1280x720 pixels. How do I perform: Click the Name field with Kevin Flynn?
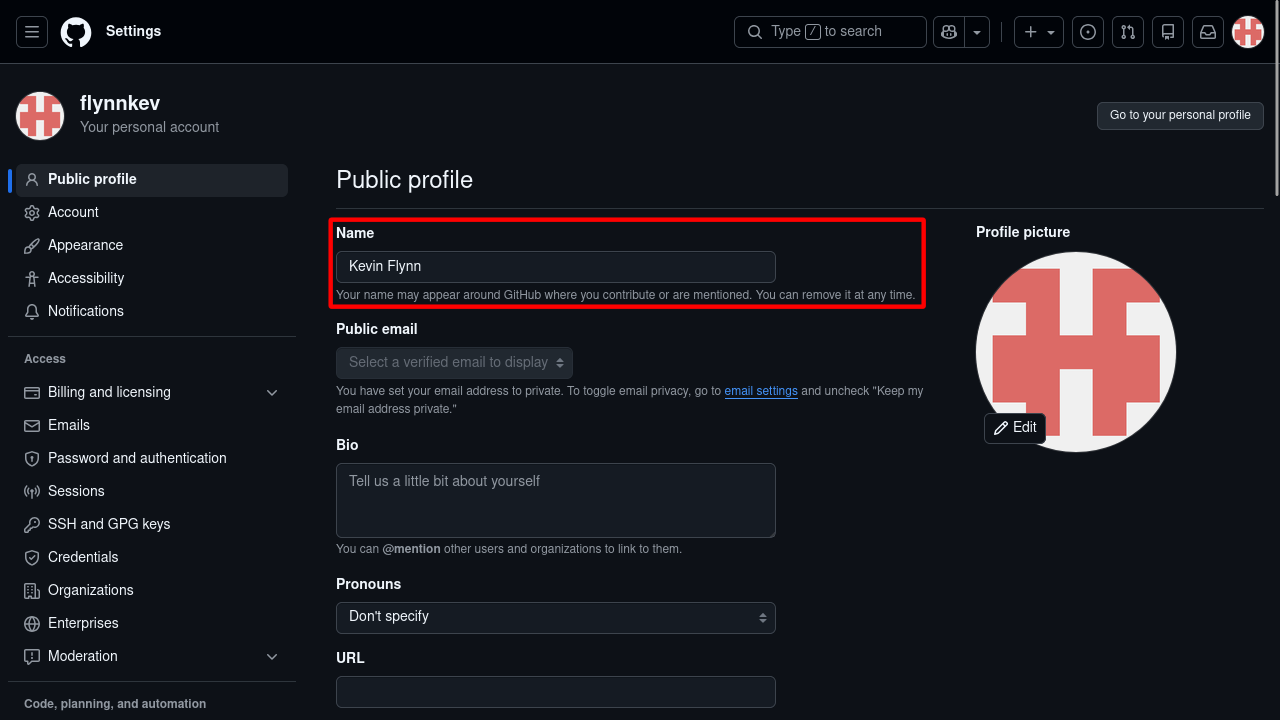(556, 267)
